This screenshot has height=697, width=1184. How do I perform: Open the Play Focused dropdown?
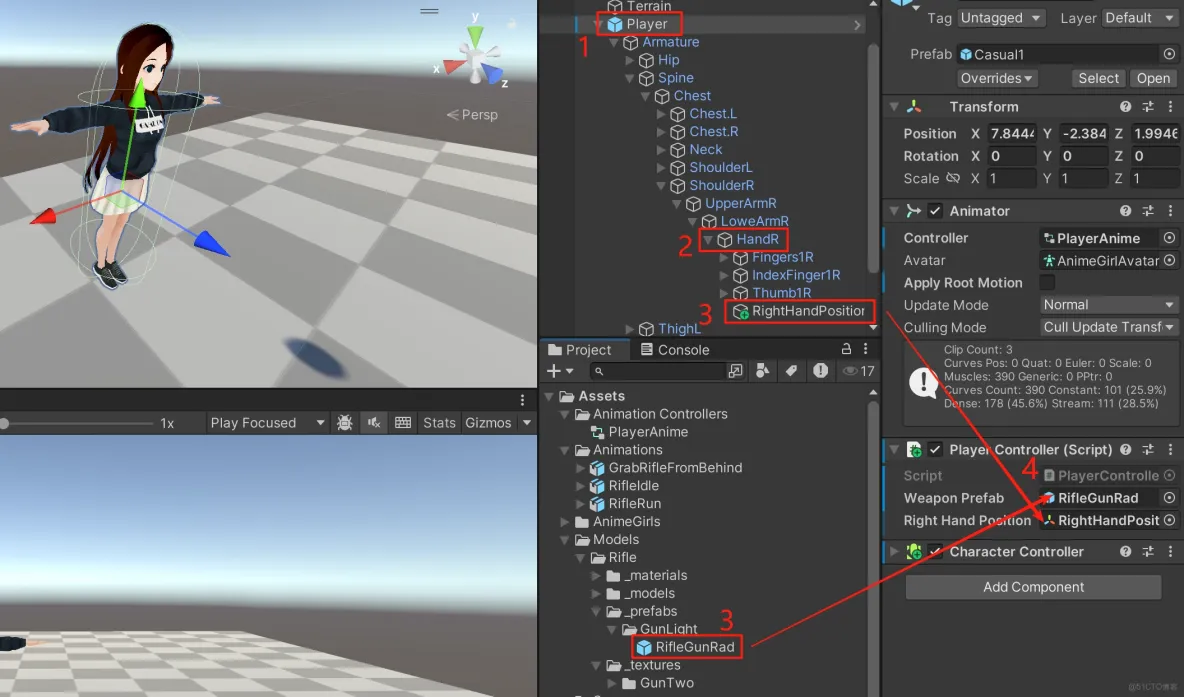266,422
